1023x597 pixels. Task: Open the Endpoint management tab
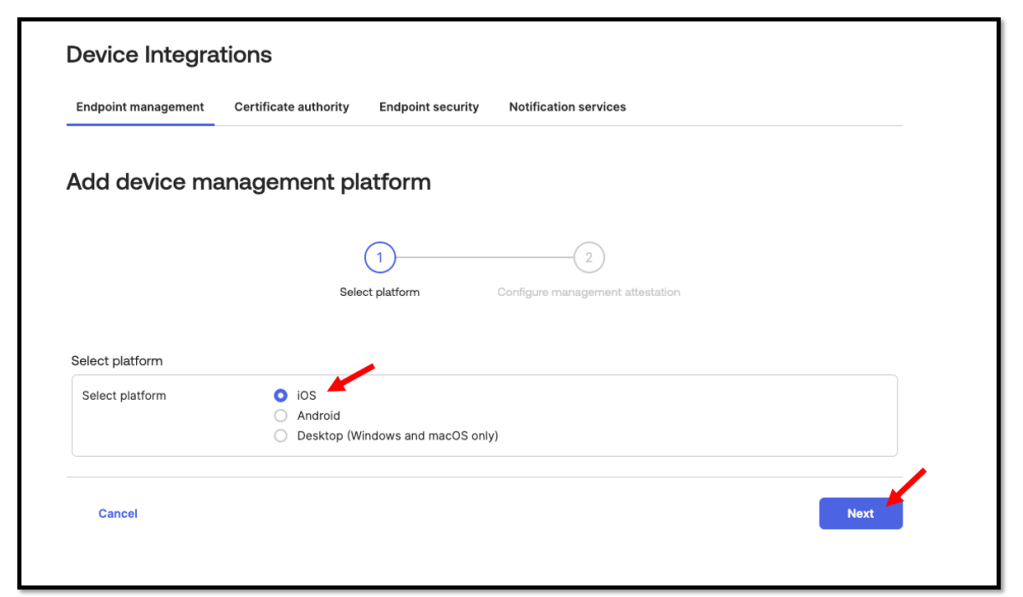(x=140, y=107)
